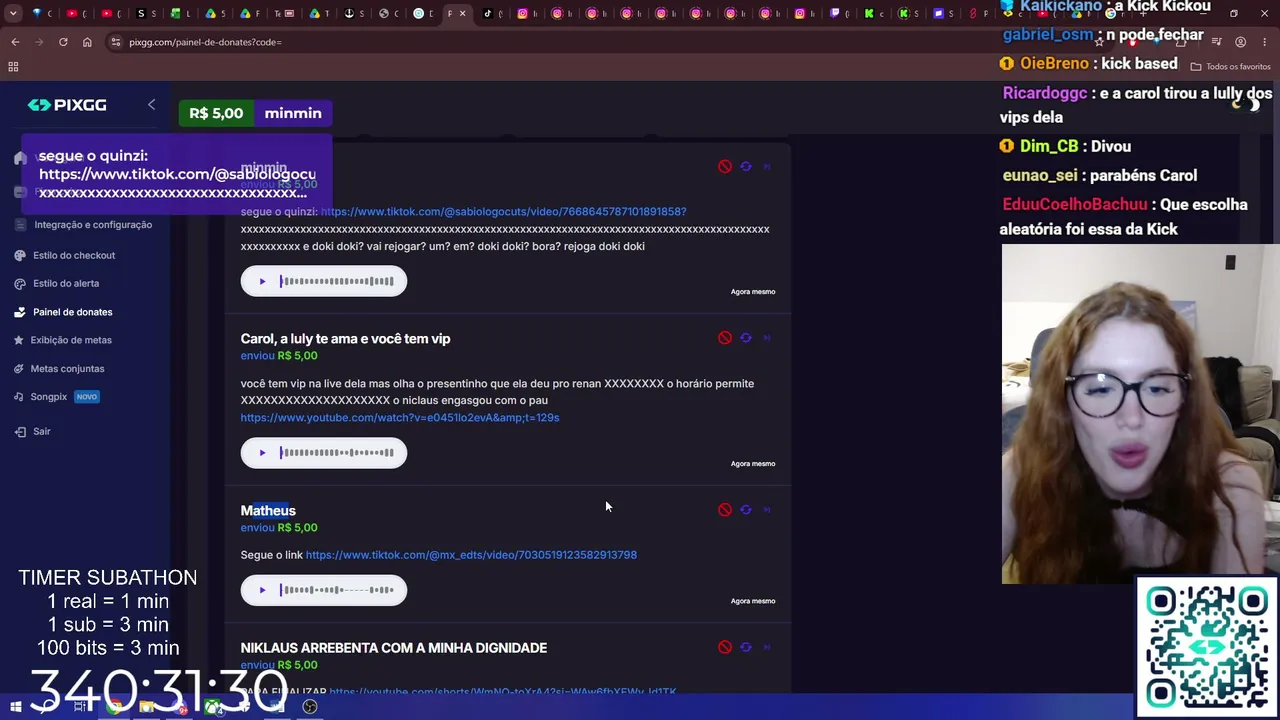Click the NIKLAUS ARREBENTA COM A MINHA DIGNIDADE title
1280x720 pixels.
pos(394,648)
